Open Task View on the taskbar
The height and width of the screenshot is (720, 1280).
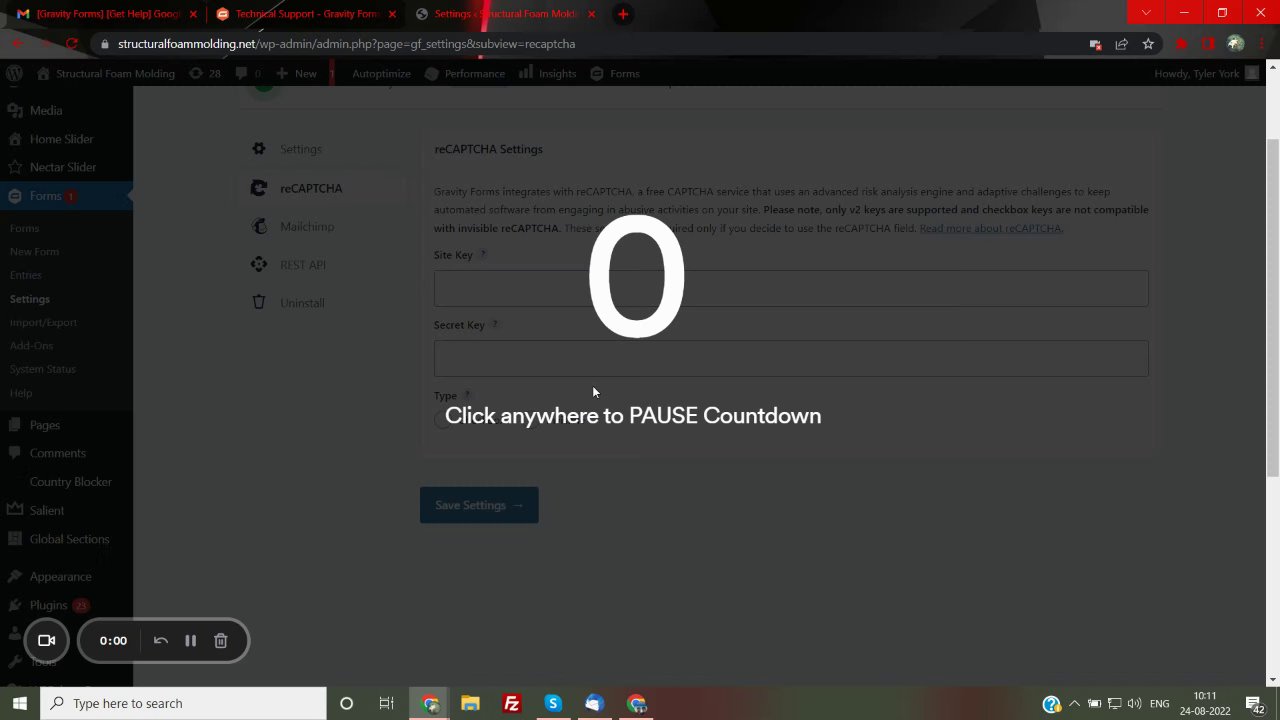[x=386, y=703]
